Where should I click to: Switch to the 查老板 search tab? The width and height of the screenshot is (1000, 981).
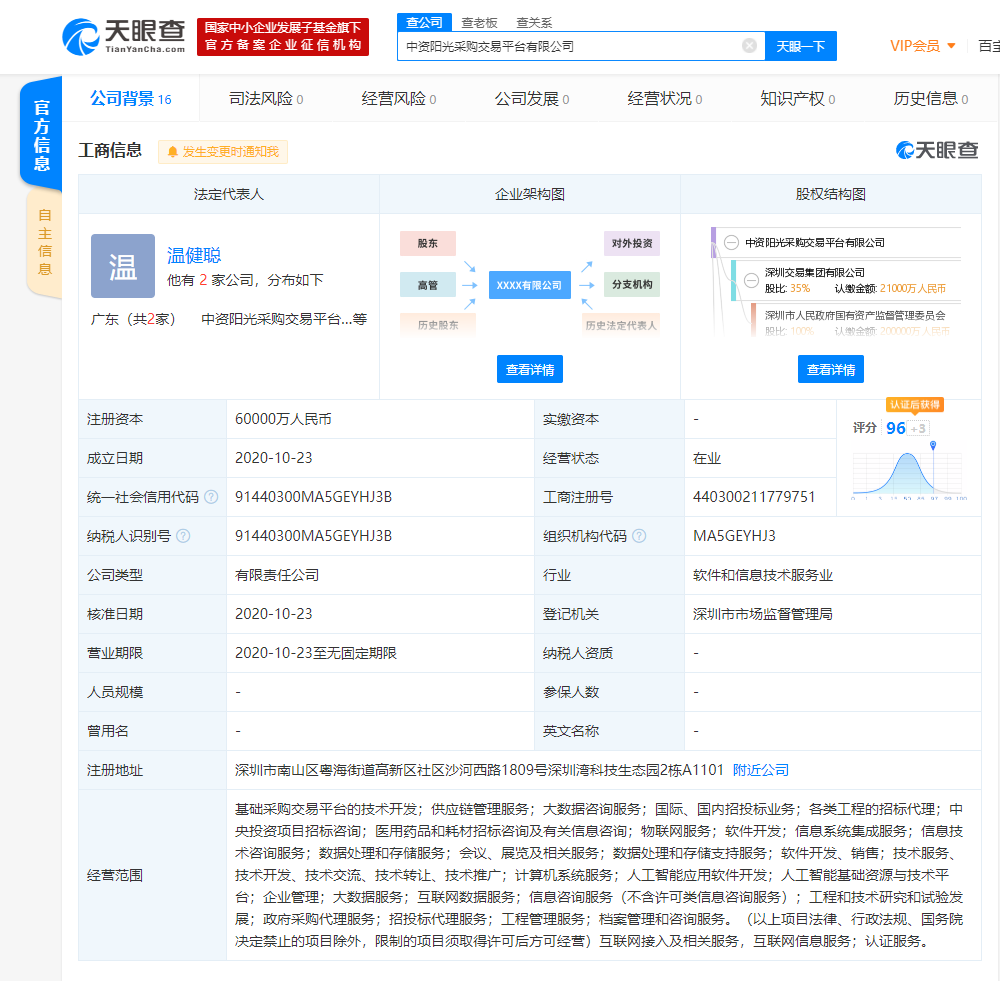click(x=479, y=23)
